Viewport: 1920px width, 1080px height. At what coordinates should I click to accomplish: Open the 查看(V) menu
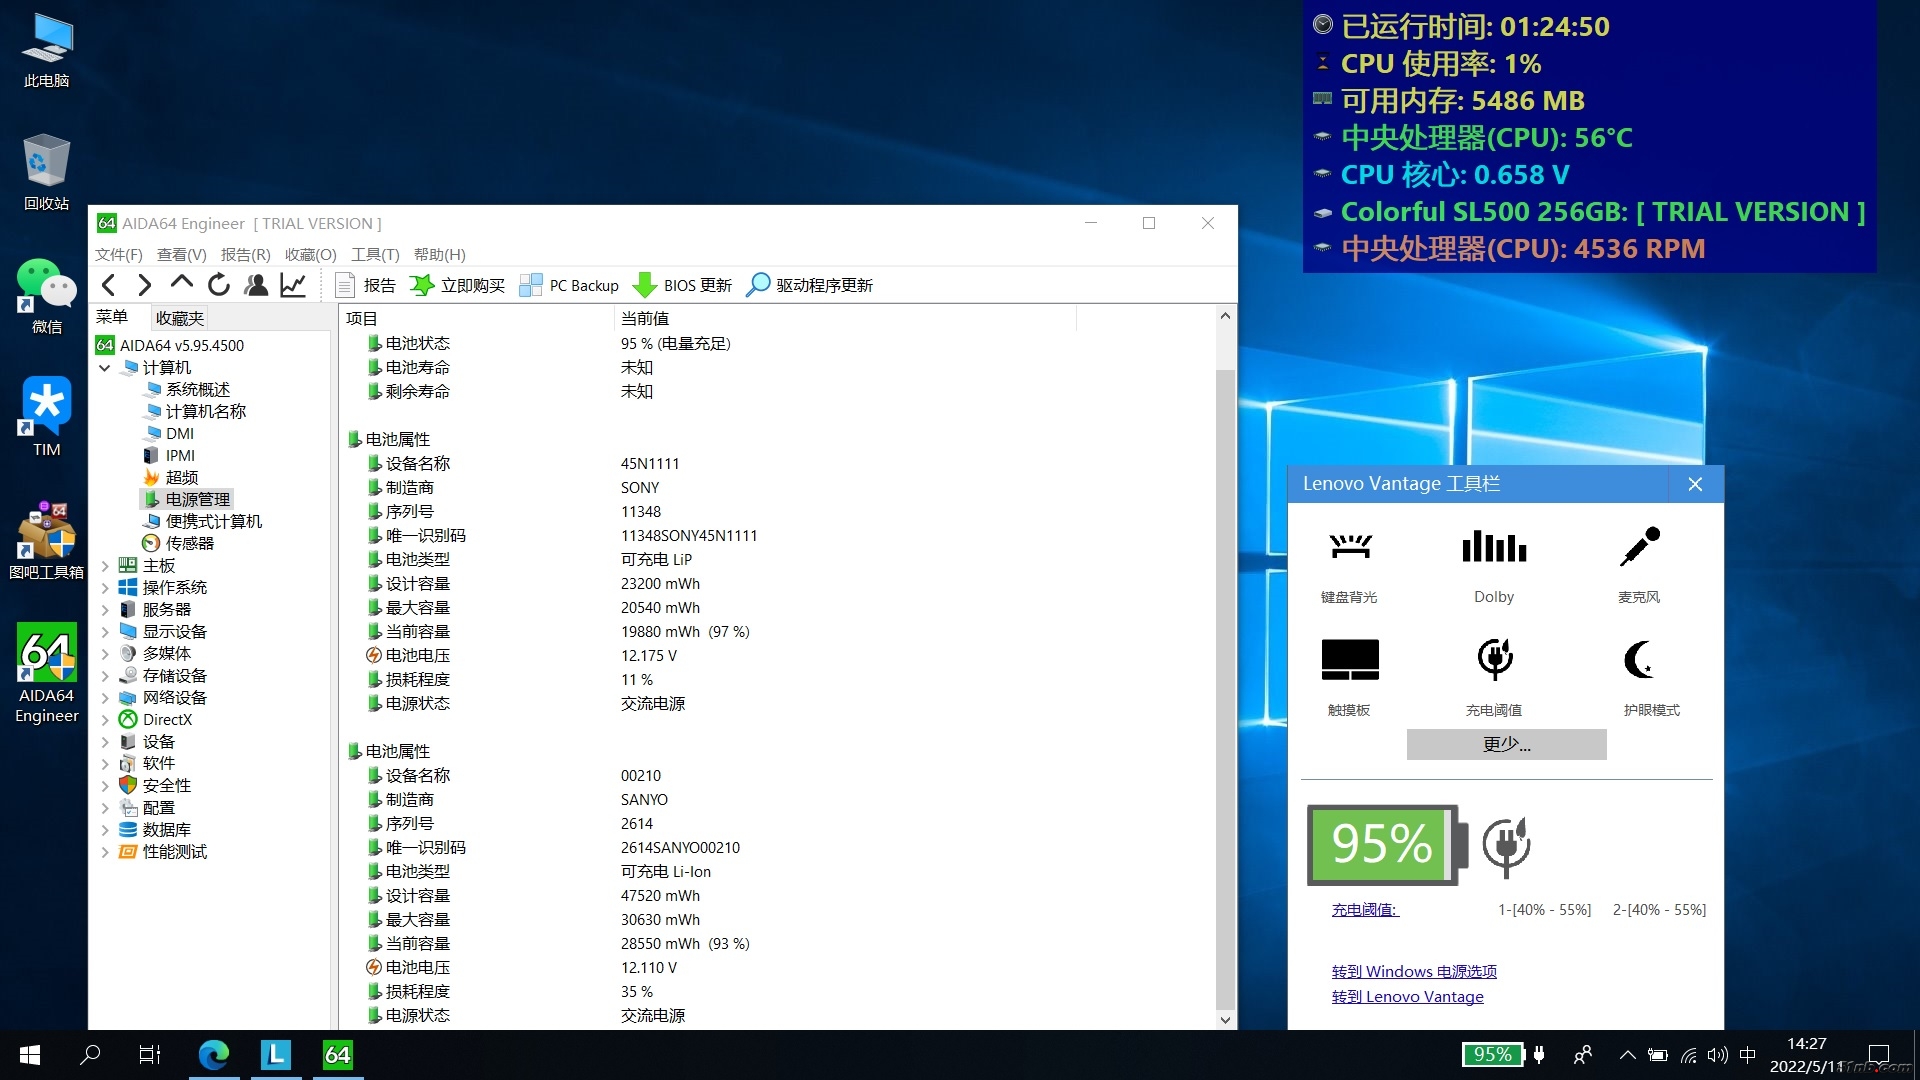(182, 255)
